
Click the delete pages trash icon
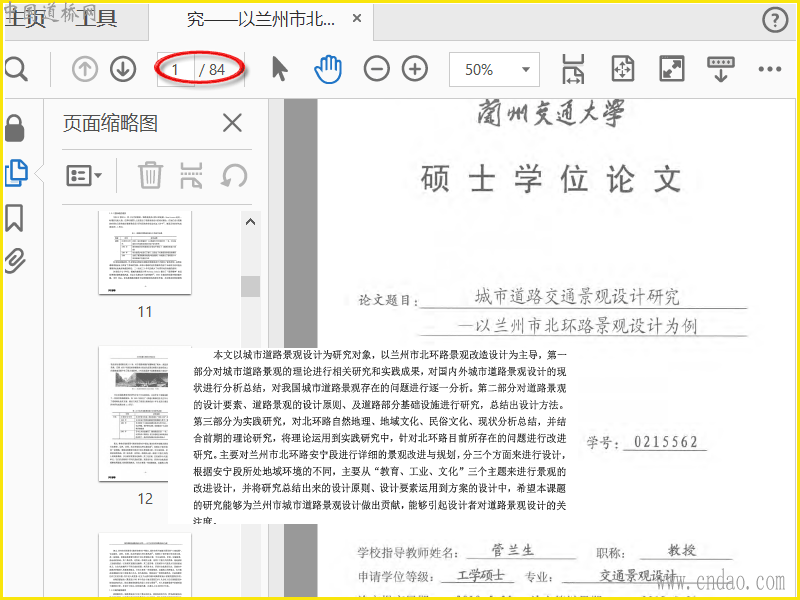pos(151,176)
